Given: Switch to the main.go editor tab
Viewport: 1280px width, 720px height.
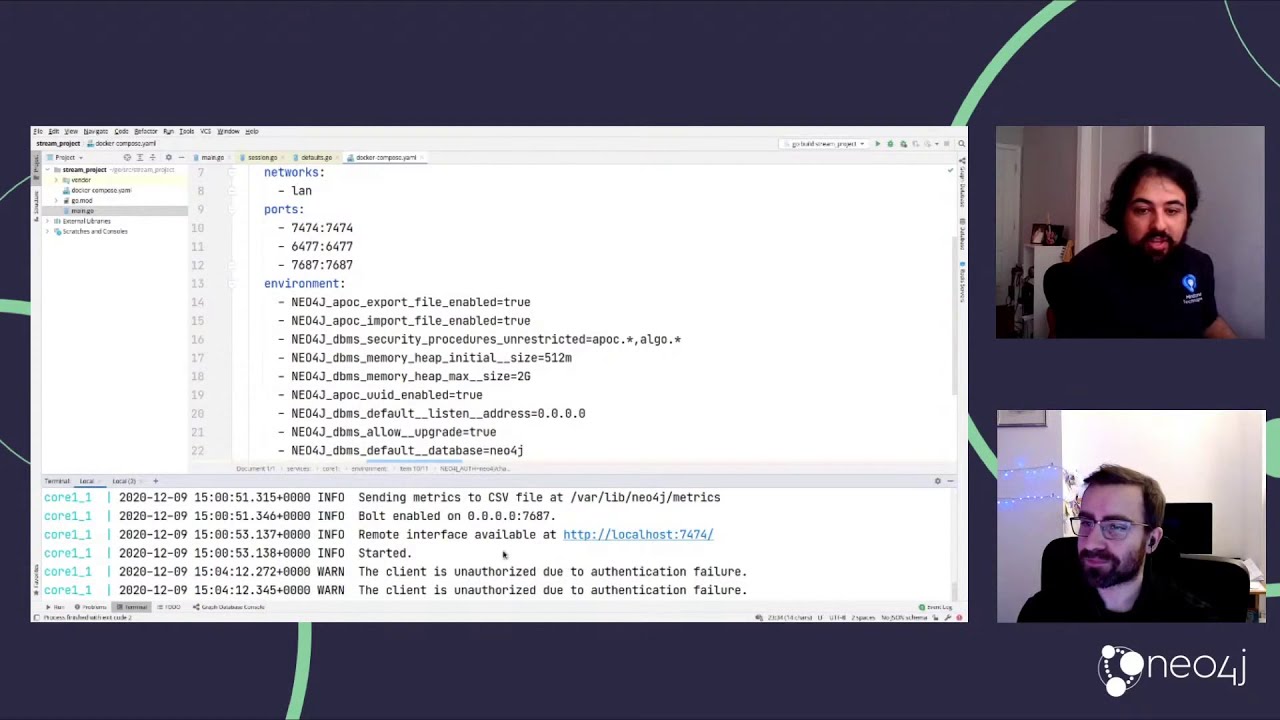Looking at the screenshot, I should [x=212, y=157].
